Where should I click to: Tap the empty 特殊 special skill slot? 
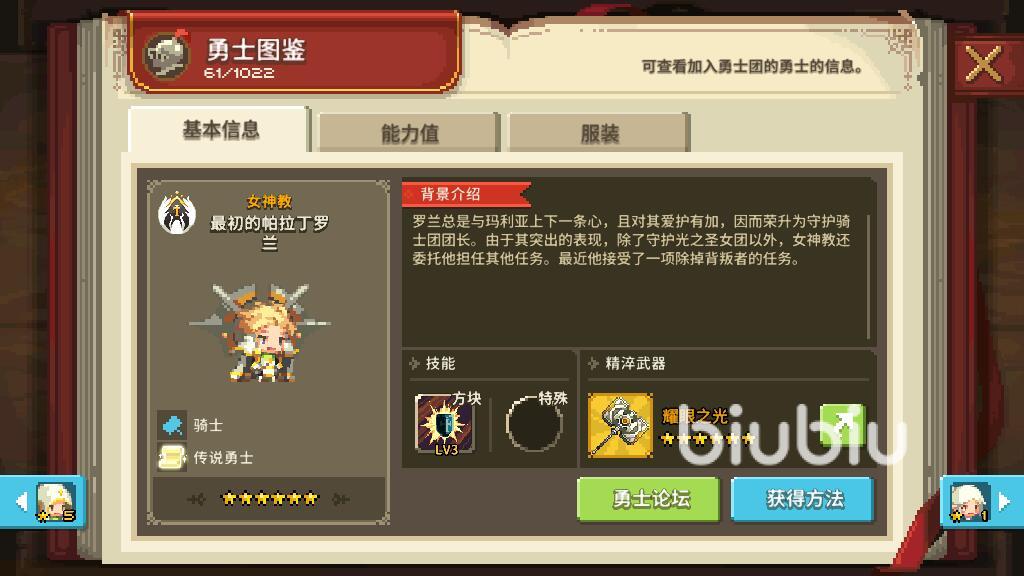pyautogui.click(x=534, y=424)
